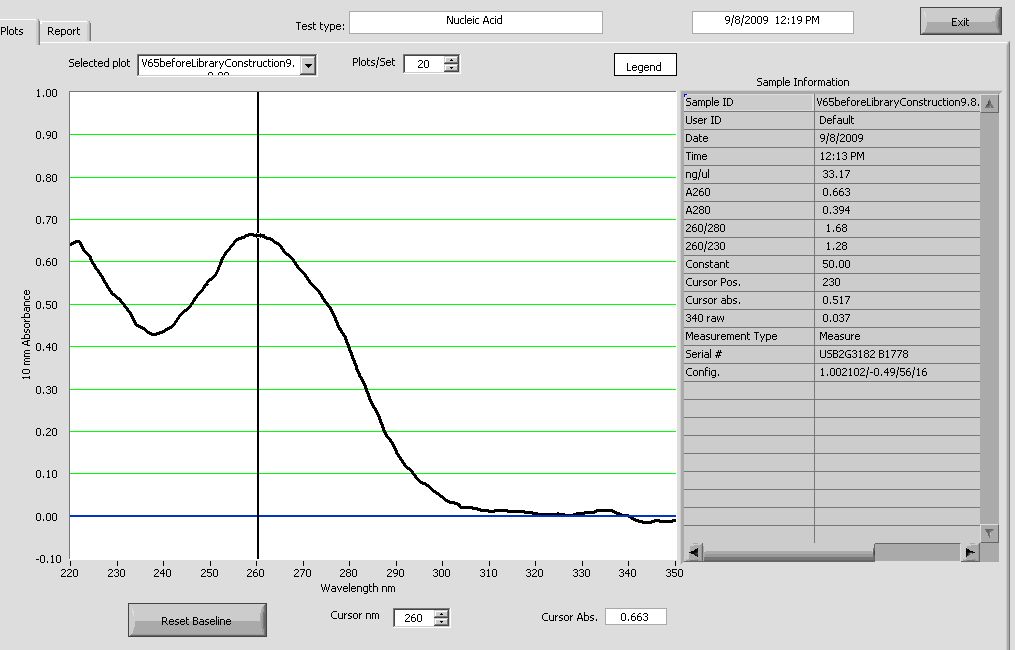Click the 'Sample Information' heading
The width and height of the screenshot is (1015, 650).
point(803,82)
